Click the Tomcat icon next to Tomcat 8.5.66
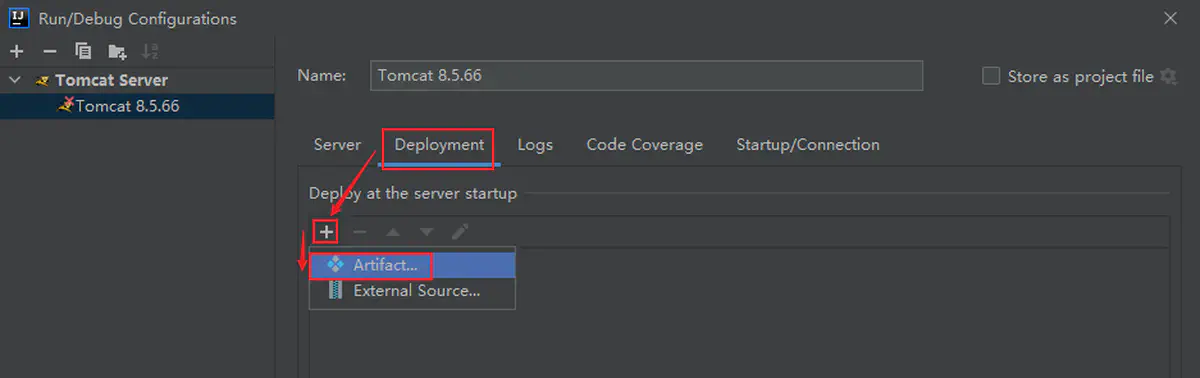Screen dimensions: 1200x378 click(66, 105)
